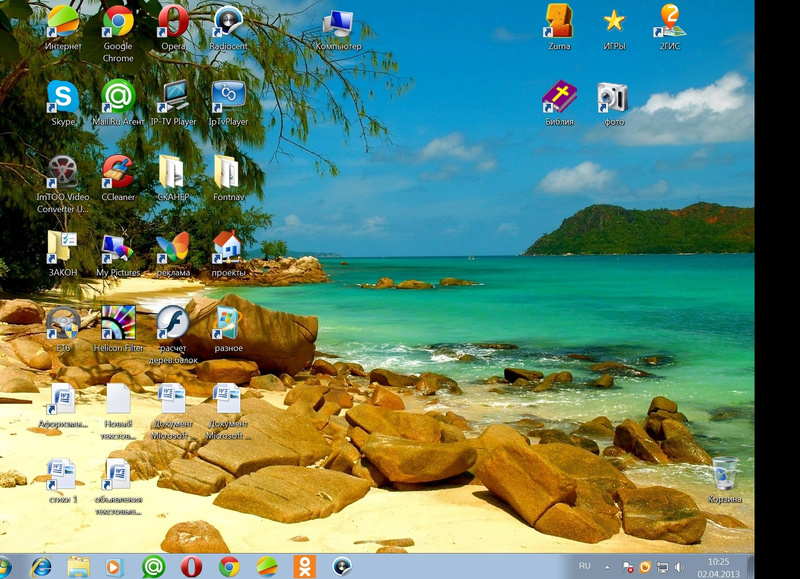Select the Корзина recycle bin
800x579 pixels.
(x=725, y=474)
